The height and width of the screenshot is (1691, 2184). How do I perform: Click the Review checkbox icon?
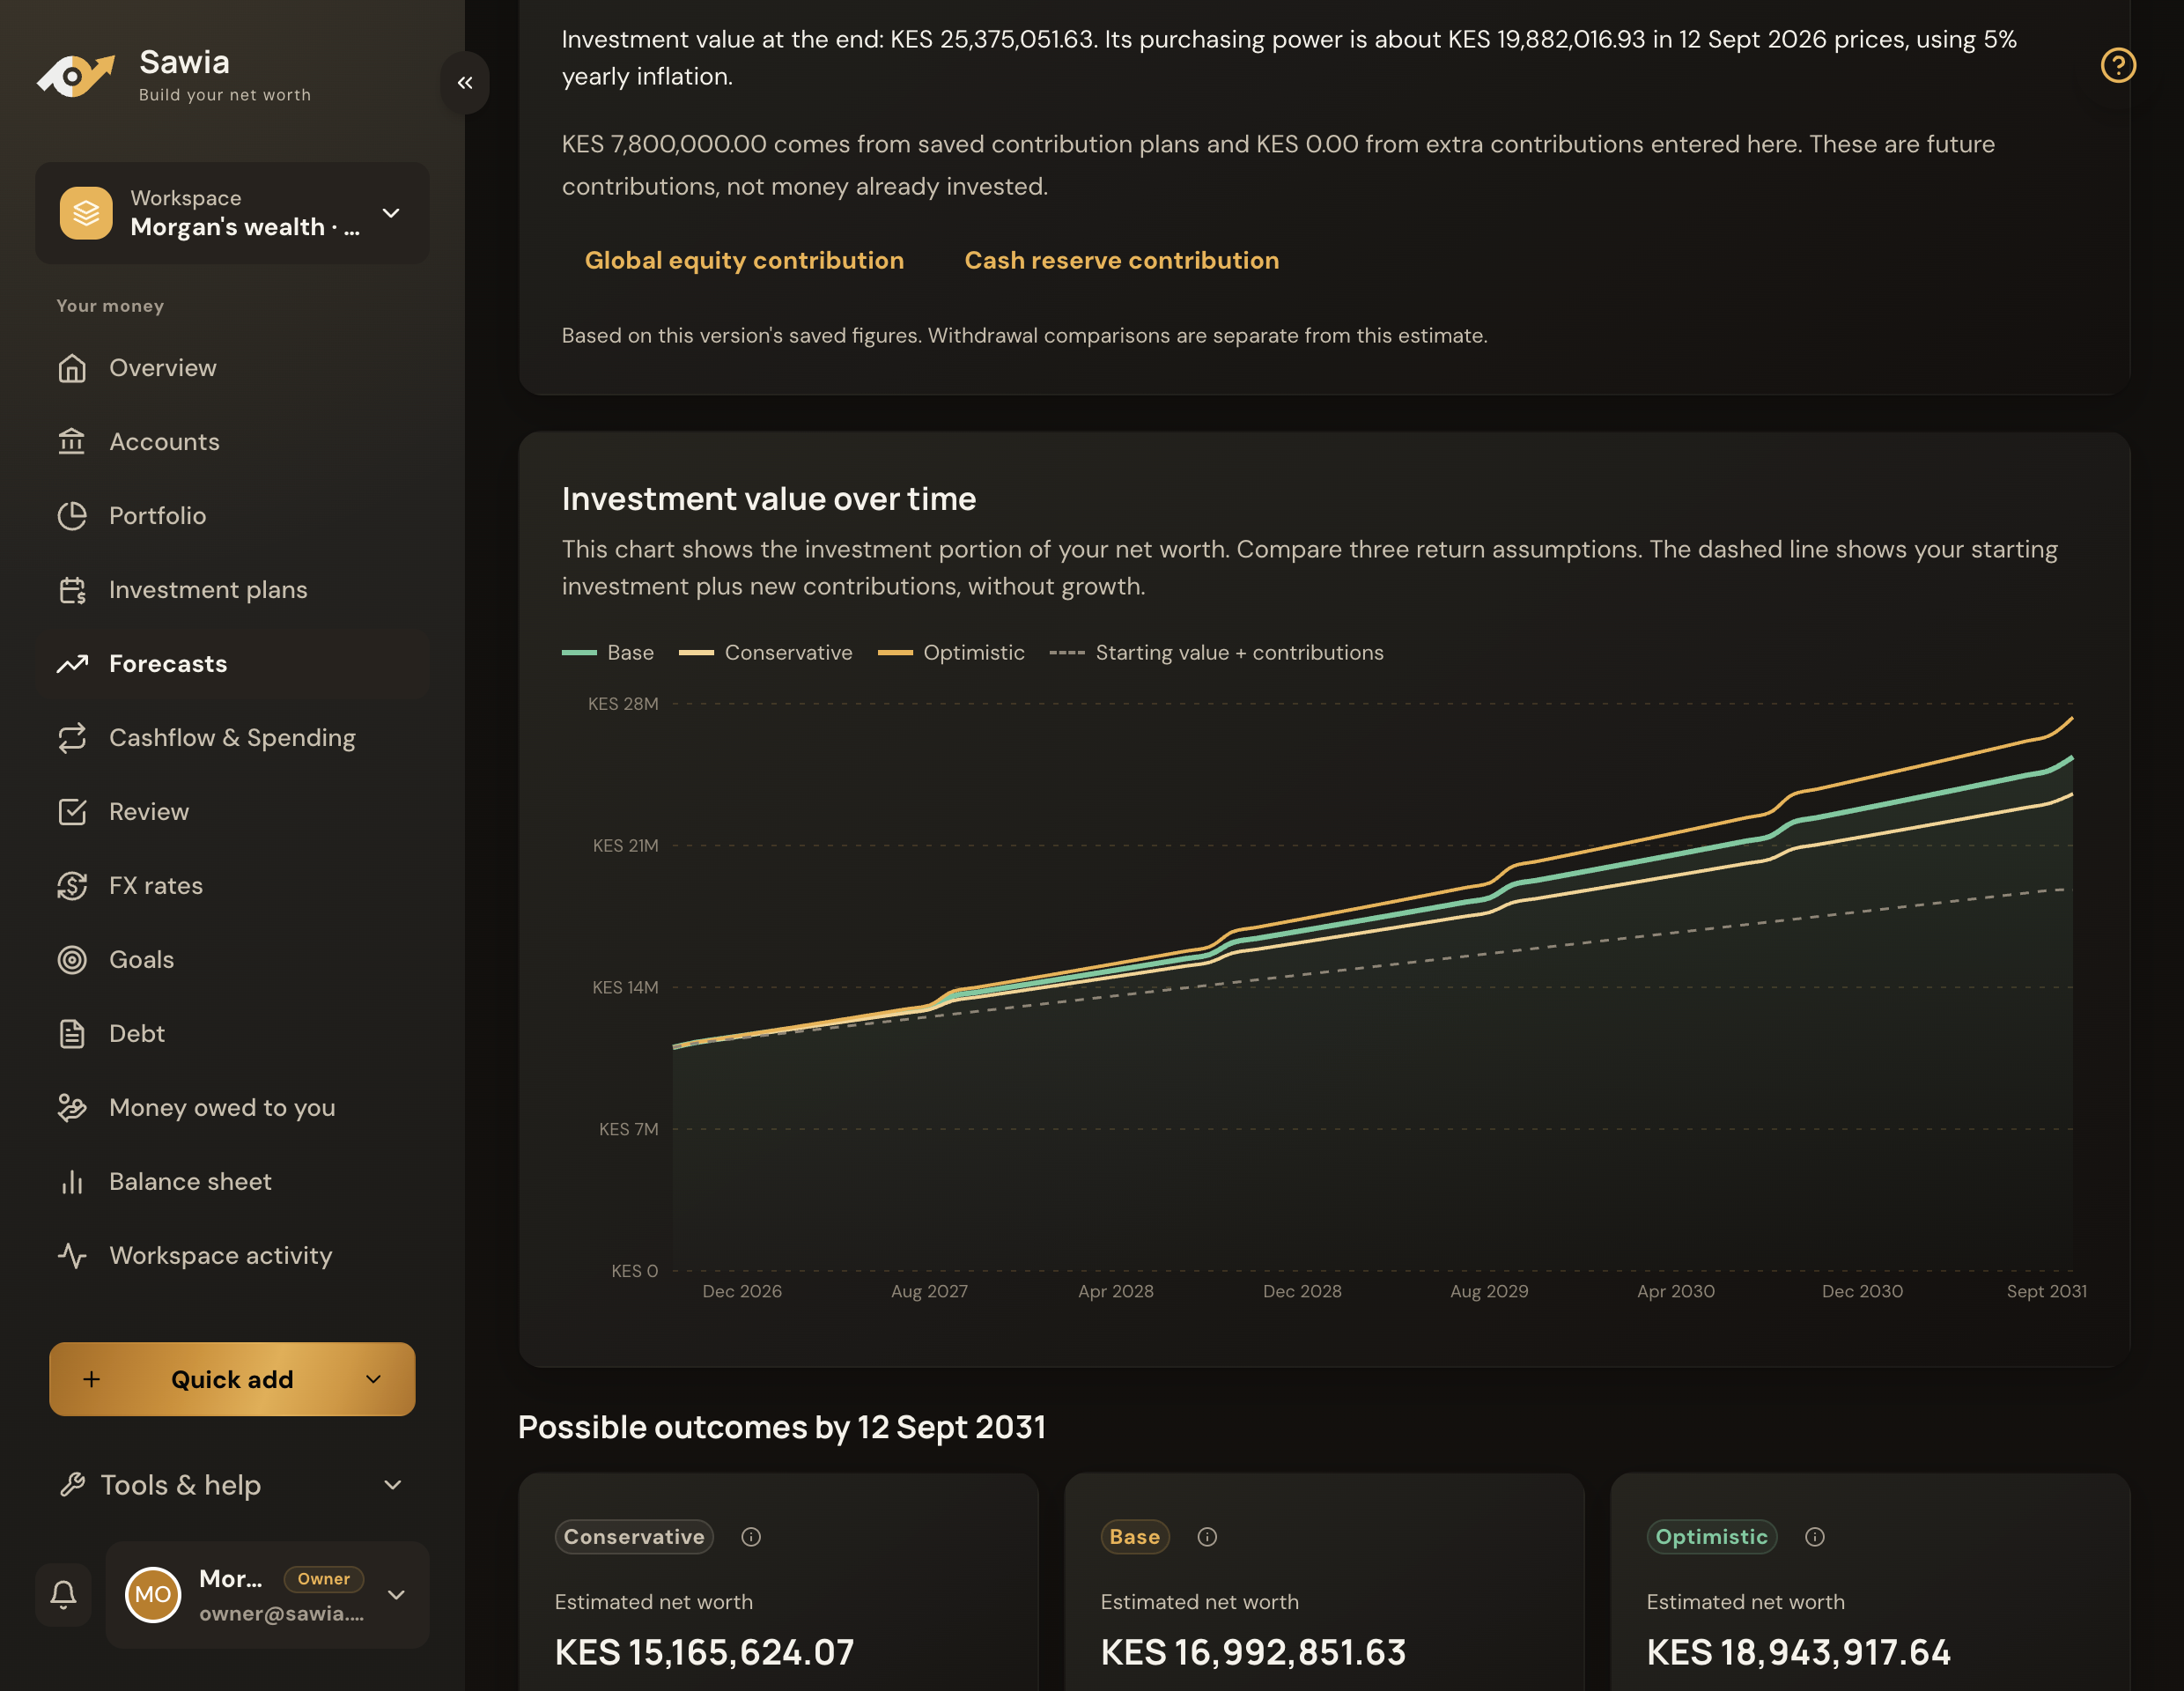72,812
